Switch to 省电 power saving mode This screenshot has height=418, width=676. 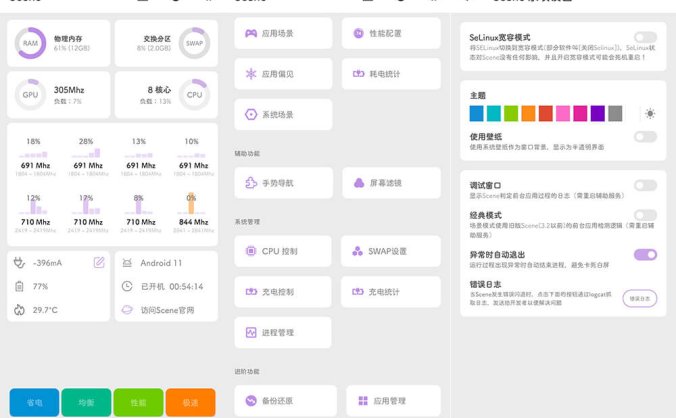(x=34, y=402)
